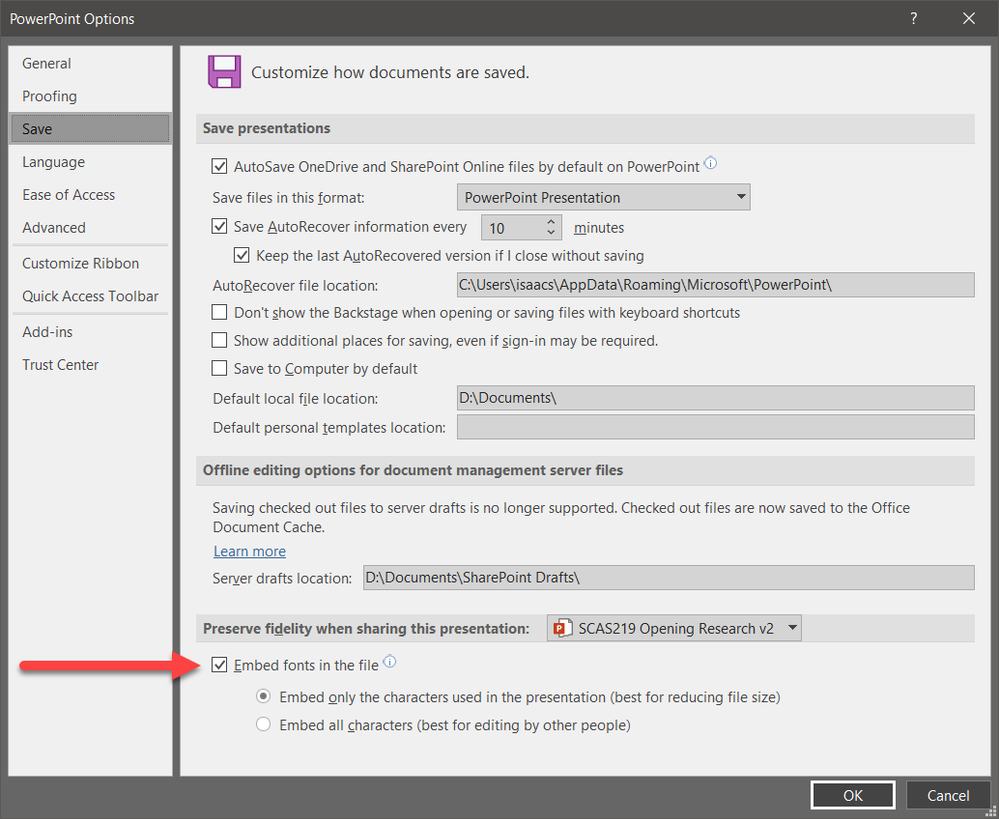Open the Learn more link
This screenshot has height=819, width=999.
[x=249, y=551]
